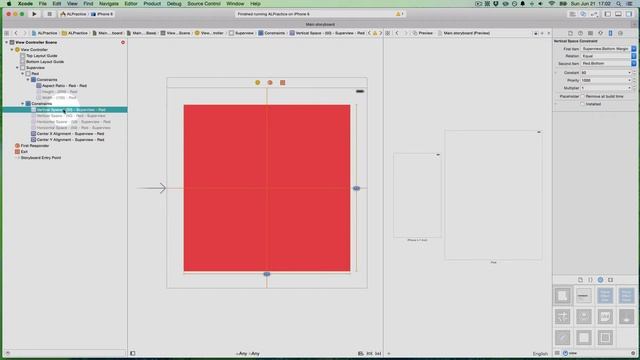Open the File inspector tab
Image resolution: width=640 pixels, height=360 pixels.
pyautogui.click(x=570, y=33)
